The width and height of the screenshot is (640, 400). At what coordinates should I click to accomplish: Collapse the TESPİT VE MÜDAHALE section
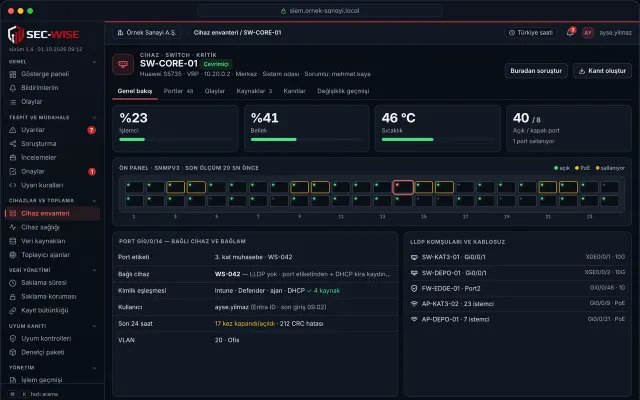tap(94, 118)
